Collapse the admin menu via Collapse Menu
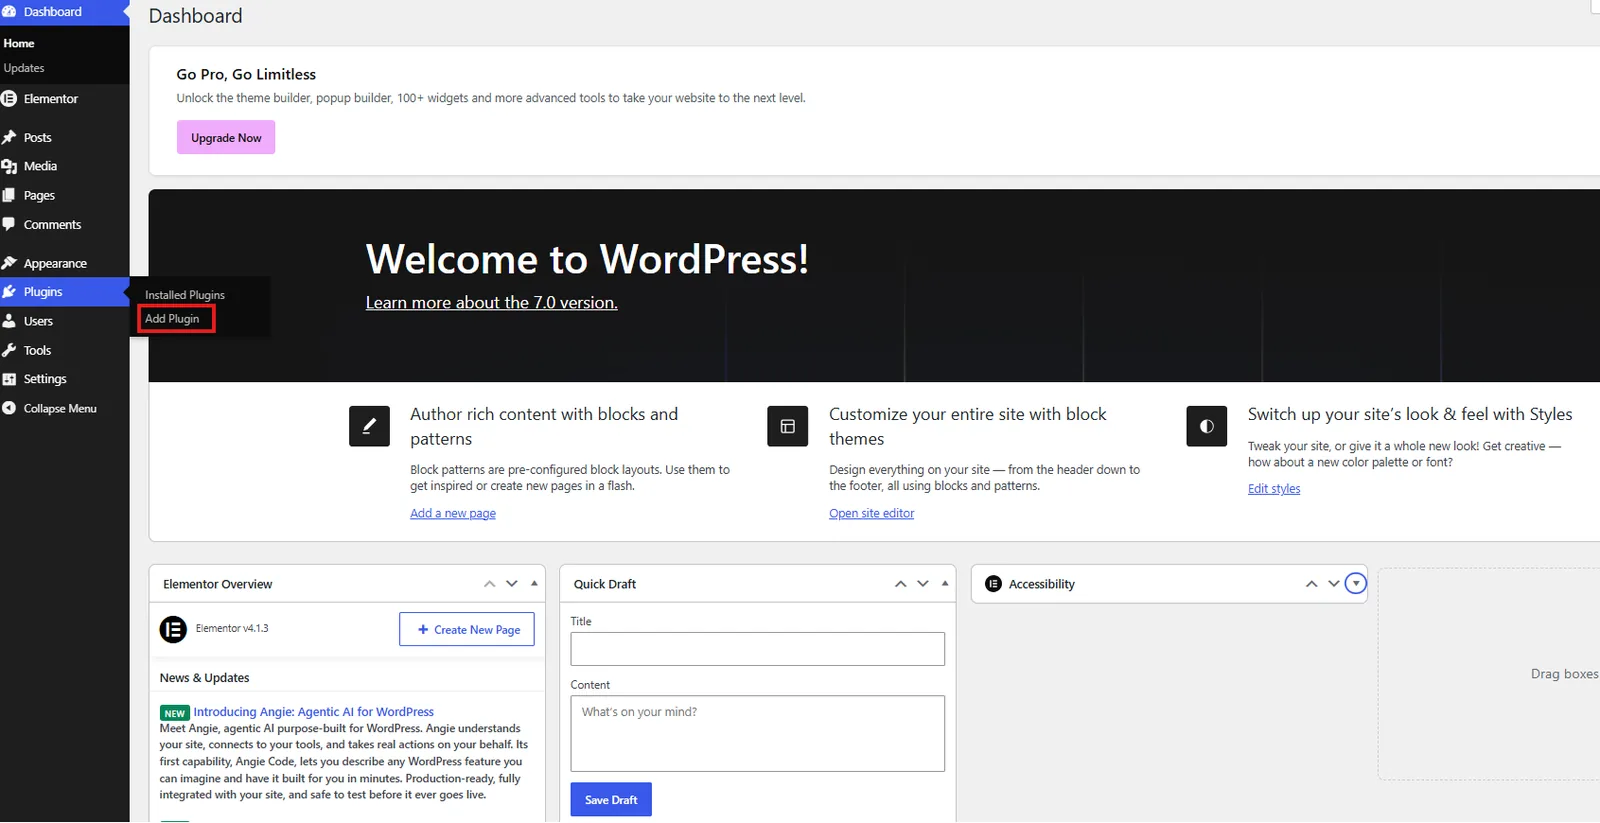Viewport: 1600px width, 823px height. tap(50, 408)
